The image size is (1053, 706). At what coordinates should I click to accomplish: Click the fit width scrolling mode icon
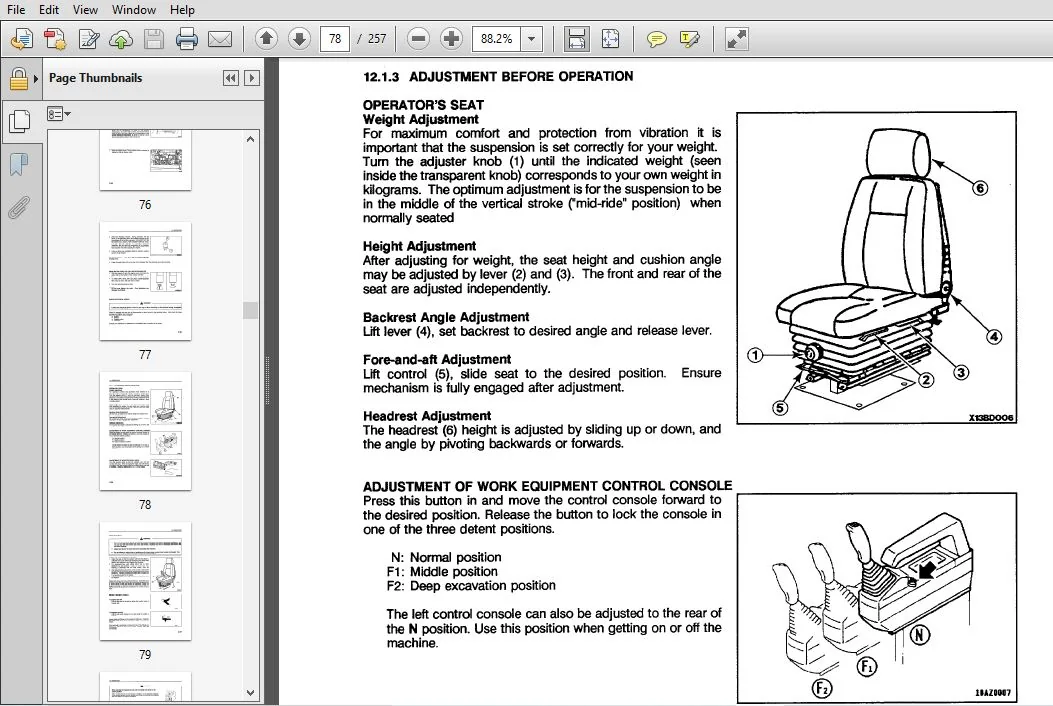[576, 39]
